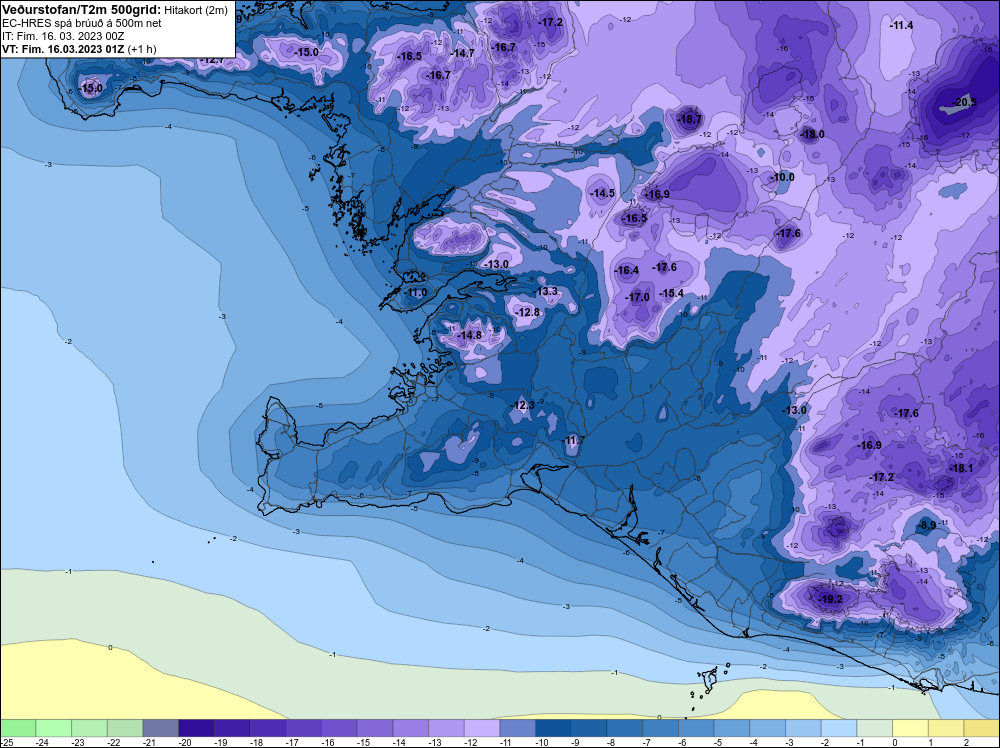Select the legend swatch between -15 and -14
The width and height of the screenshot is (1000, 748).
(375, 728)
